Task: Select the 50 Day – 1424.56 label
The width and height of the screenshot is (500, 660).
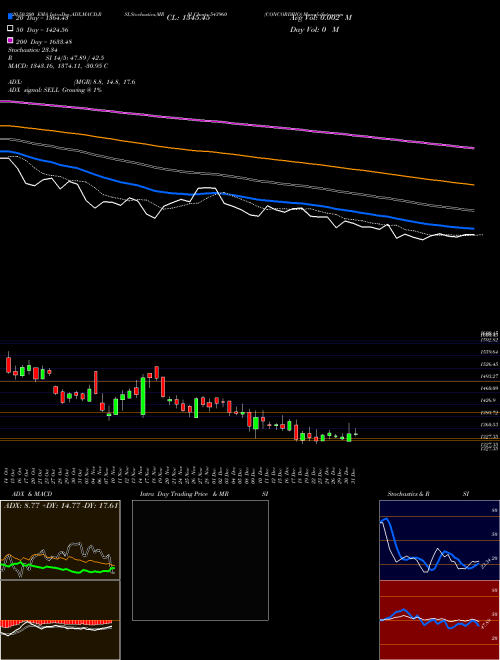Action: pos(42,30)
